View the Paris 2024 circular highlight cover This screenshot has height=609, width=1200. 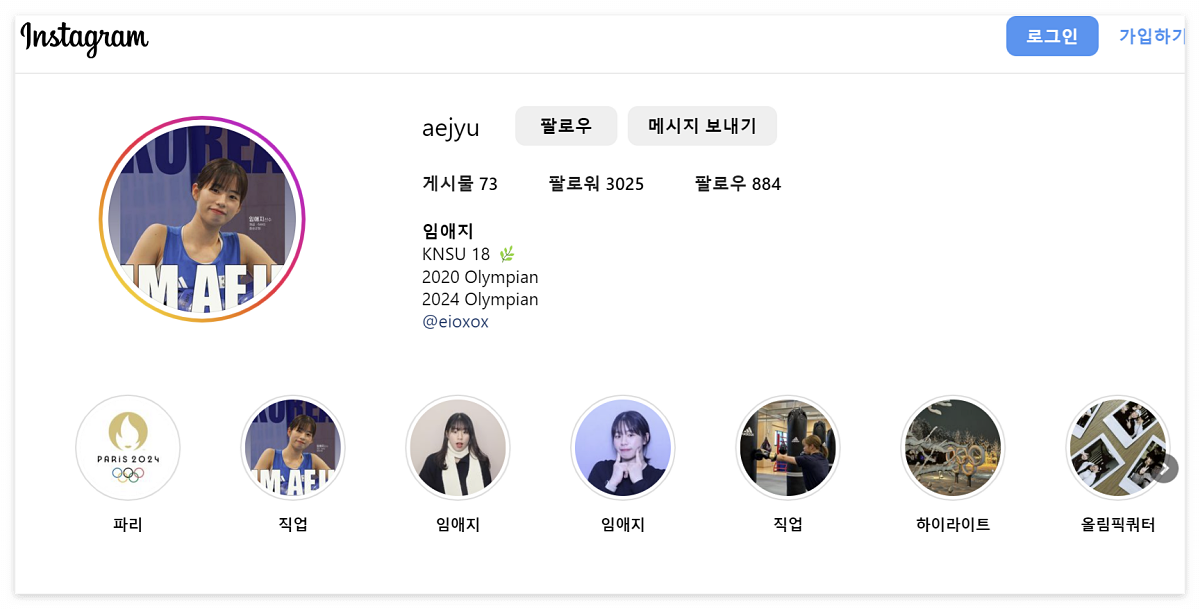128,448
